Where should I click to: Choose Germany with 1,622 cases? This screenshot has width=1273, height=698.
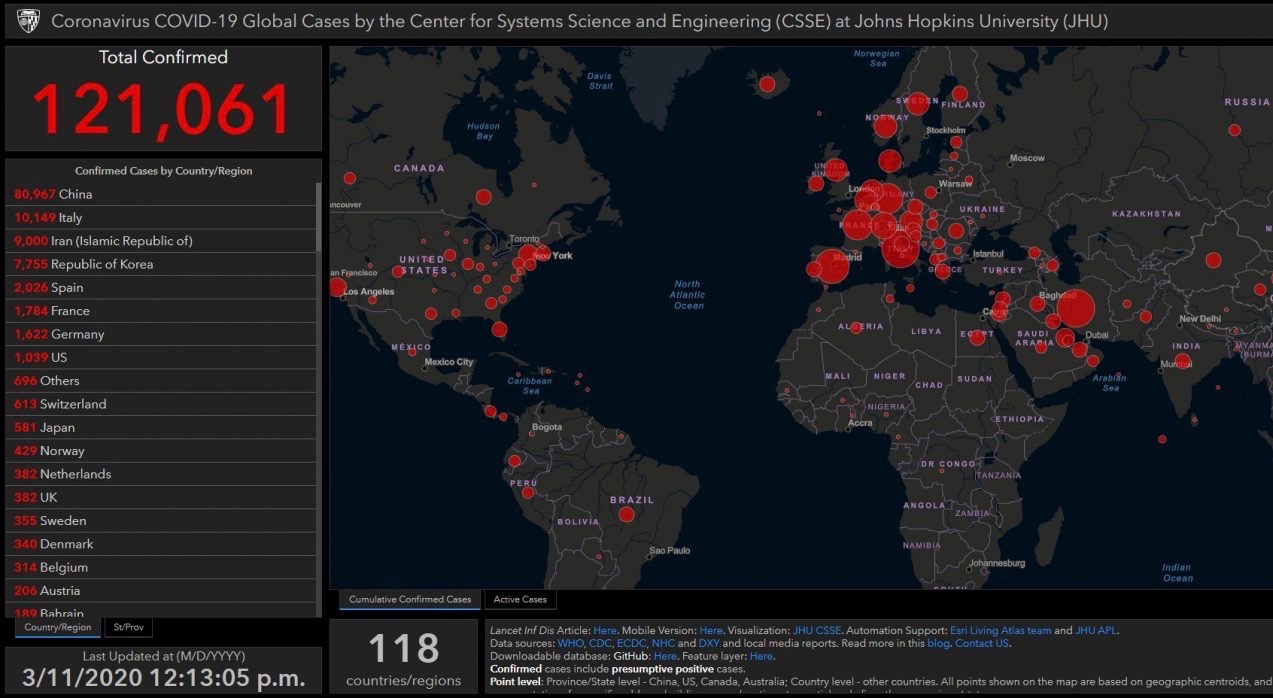click(160, 334)
